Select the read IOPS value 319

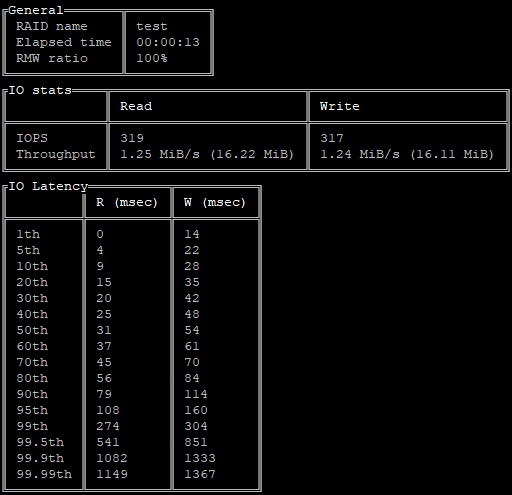pos(132,138)
